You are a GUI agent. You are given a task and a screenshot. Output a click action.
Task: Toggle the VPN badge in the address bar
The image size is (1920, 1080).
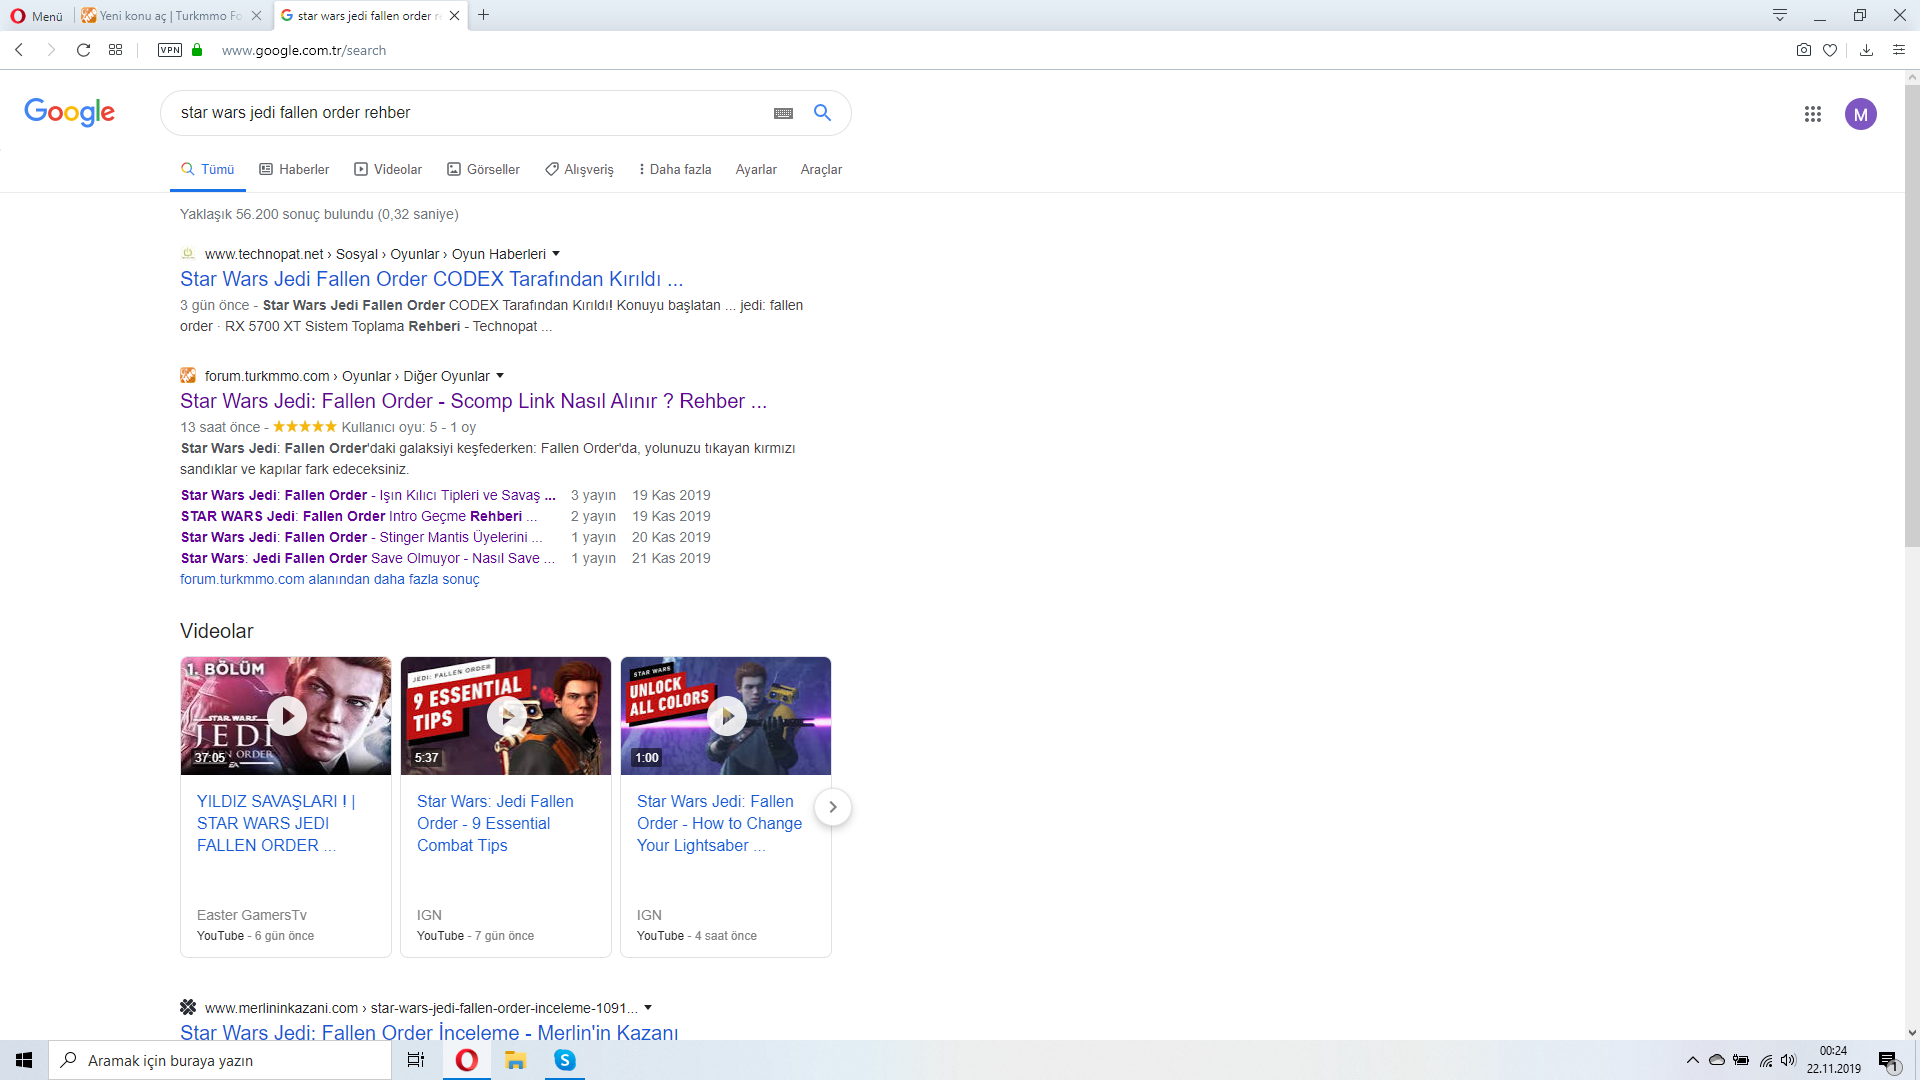click(170, 50)
